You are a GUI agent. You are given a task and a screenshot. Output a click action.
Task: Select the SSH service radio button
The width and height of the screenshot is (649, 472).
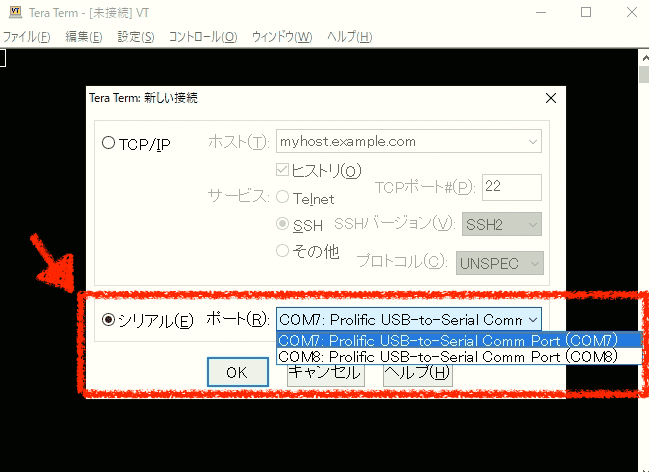tap(282, 224)
